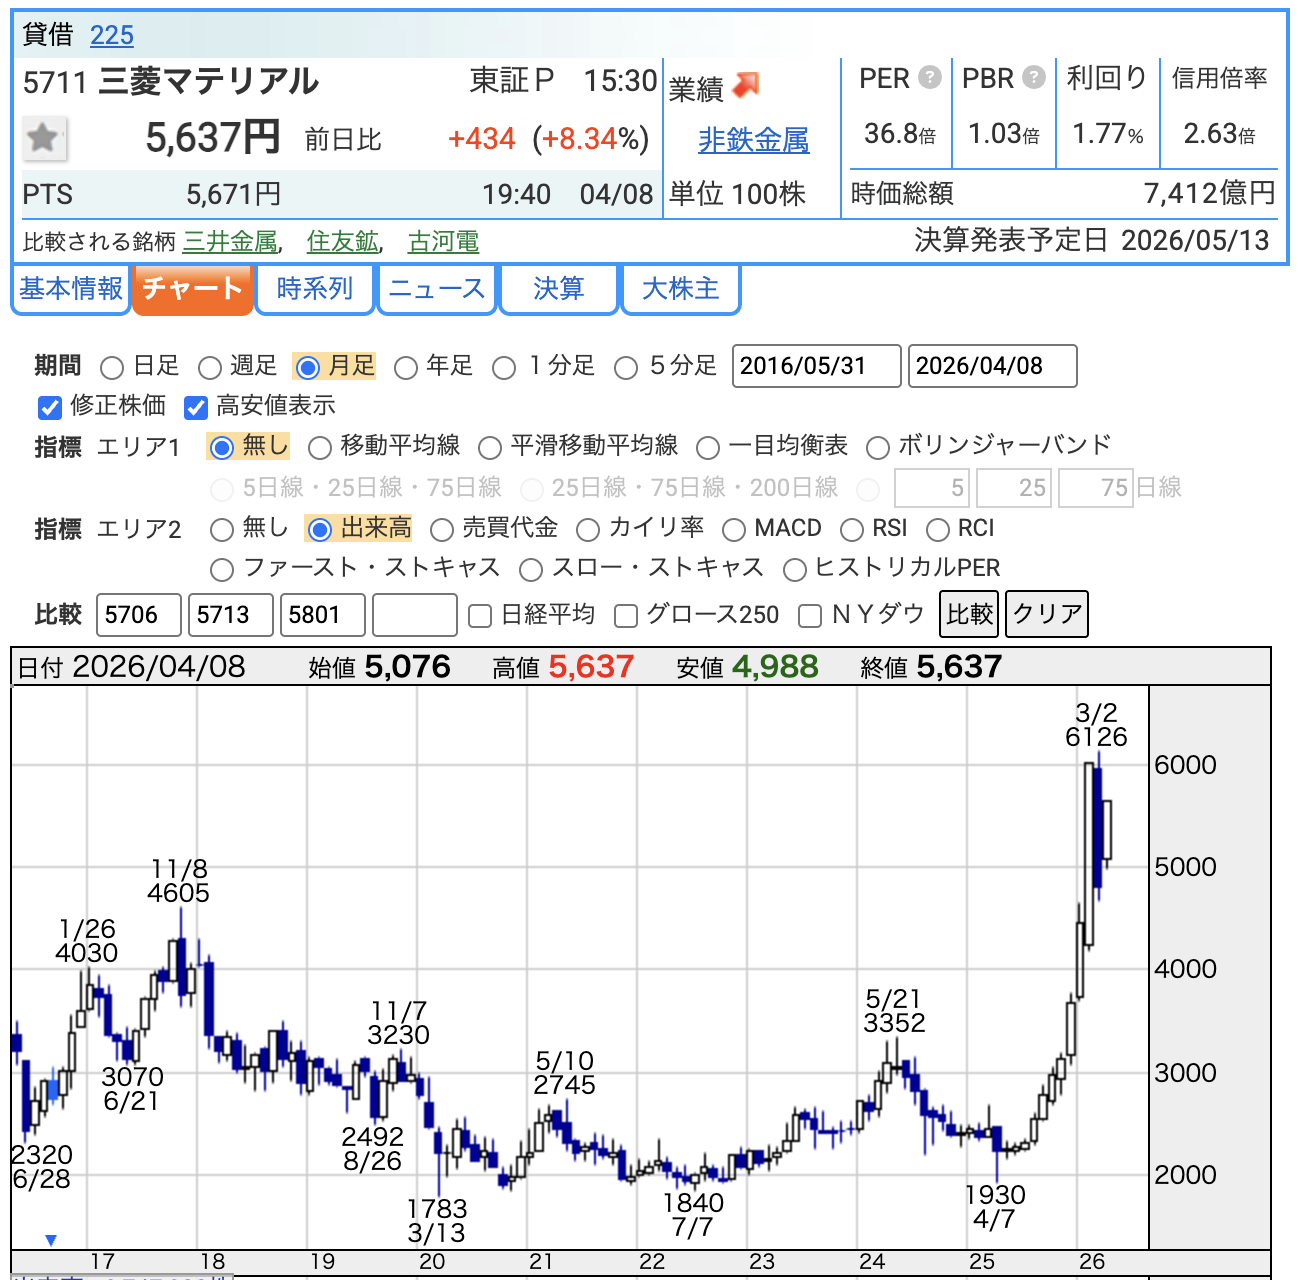The image size is (1298, 1280).
Task: Open the end date field 2026/04/08
Action: (992, 366)
